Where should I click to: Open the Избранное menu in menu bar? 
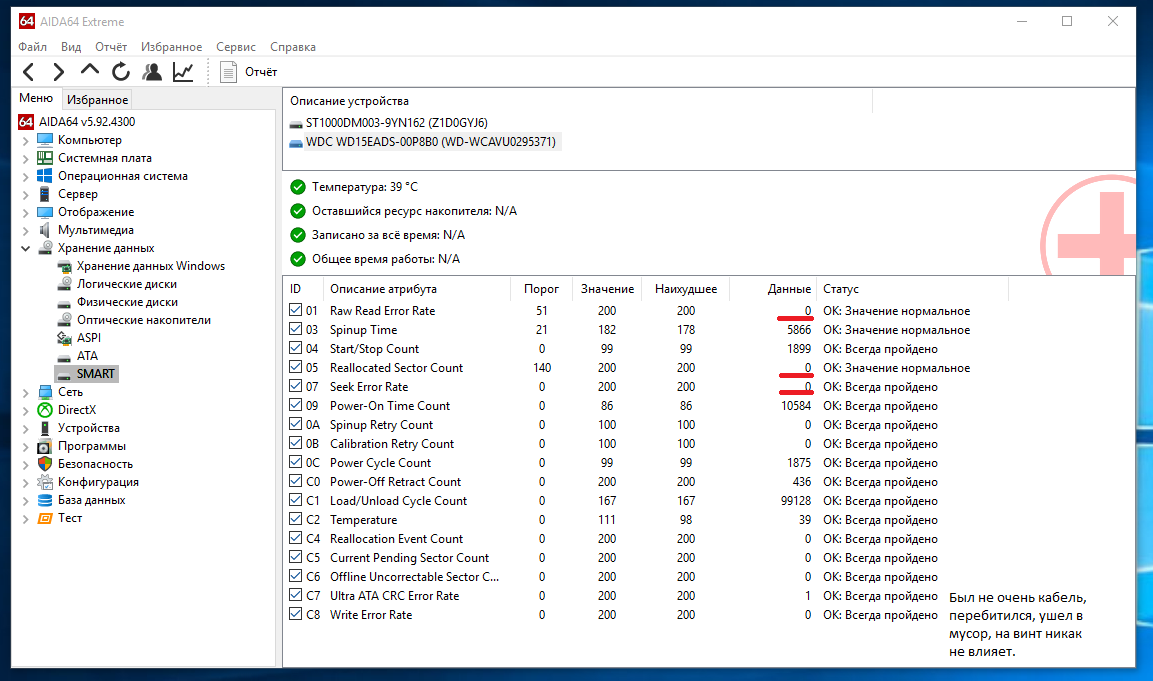(x=171, y=47)
